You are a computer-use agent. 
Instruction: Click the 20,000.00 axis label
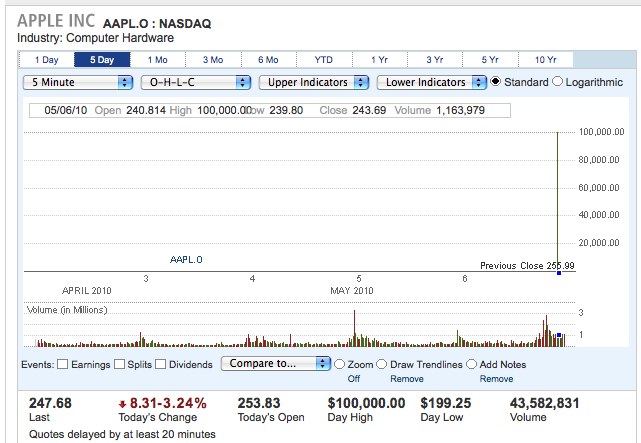(x=599, y=243)
